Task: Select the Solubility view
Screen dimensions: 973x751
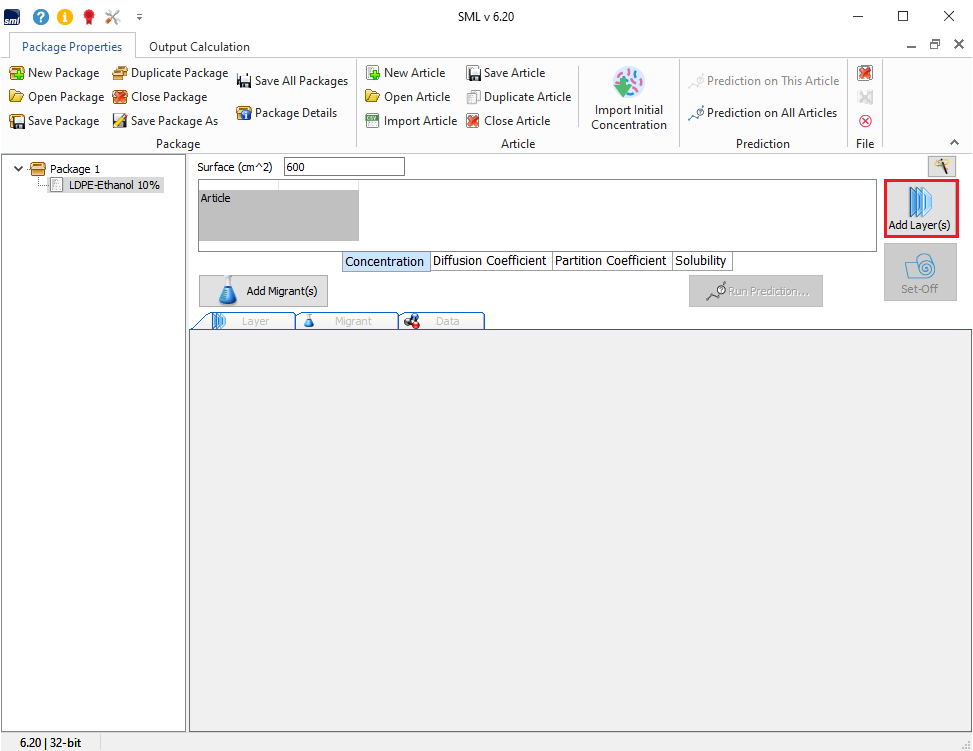Action: tap(700, 261)
